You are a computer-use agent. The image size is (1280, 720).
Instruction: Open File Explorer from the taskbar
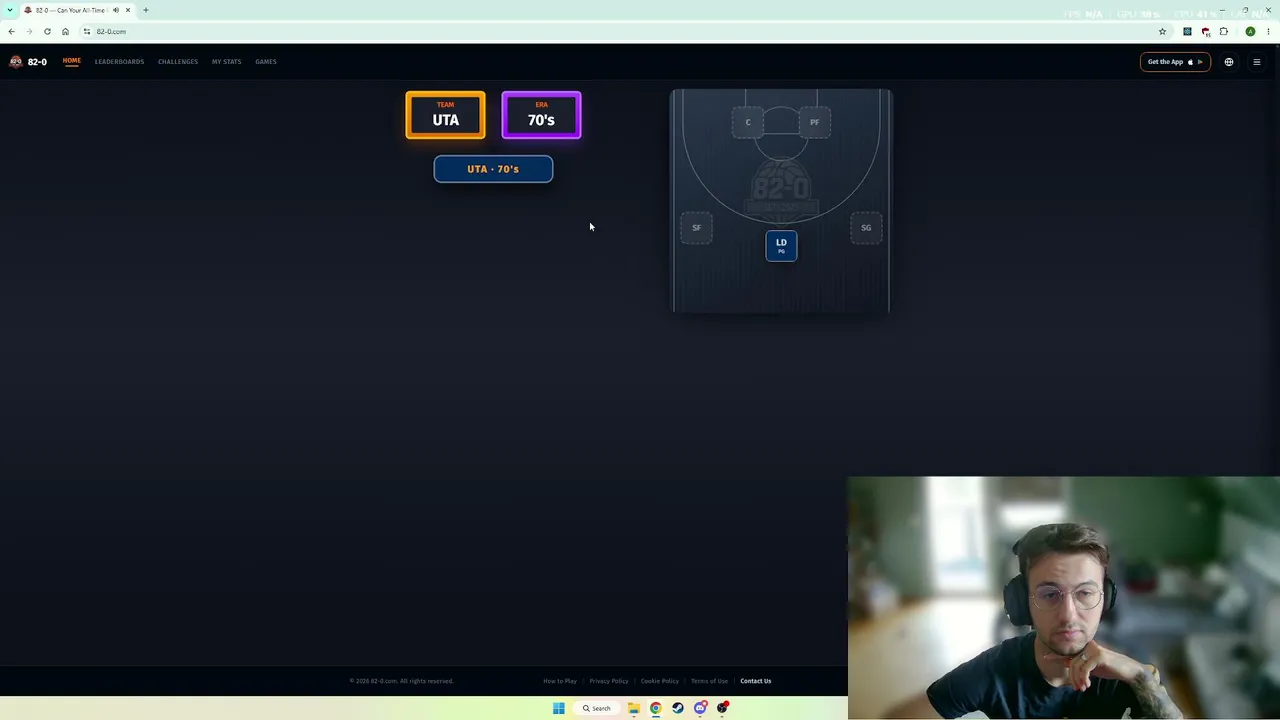(634, 708)
